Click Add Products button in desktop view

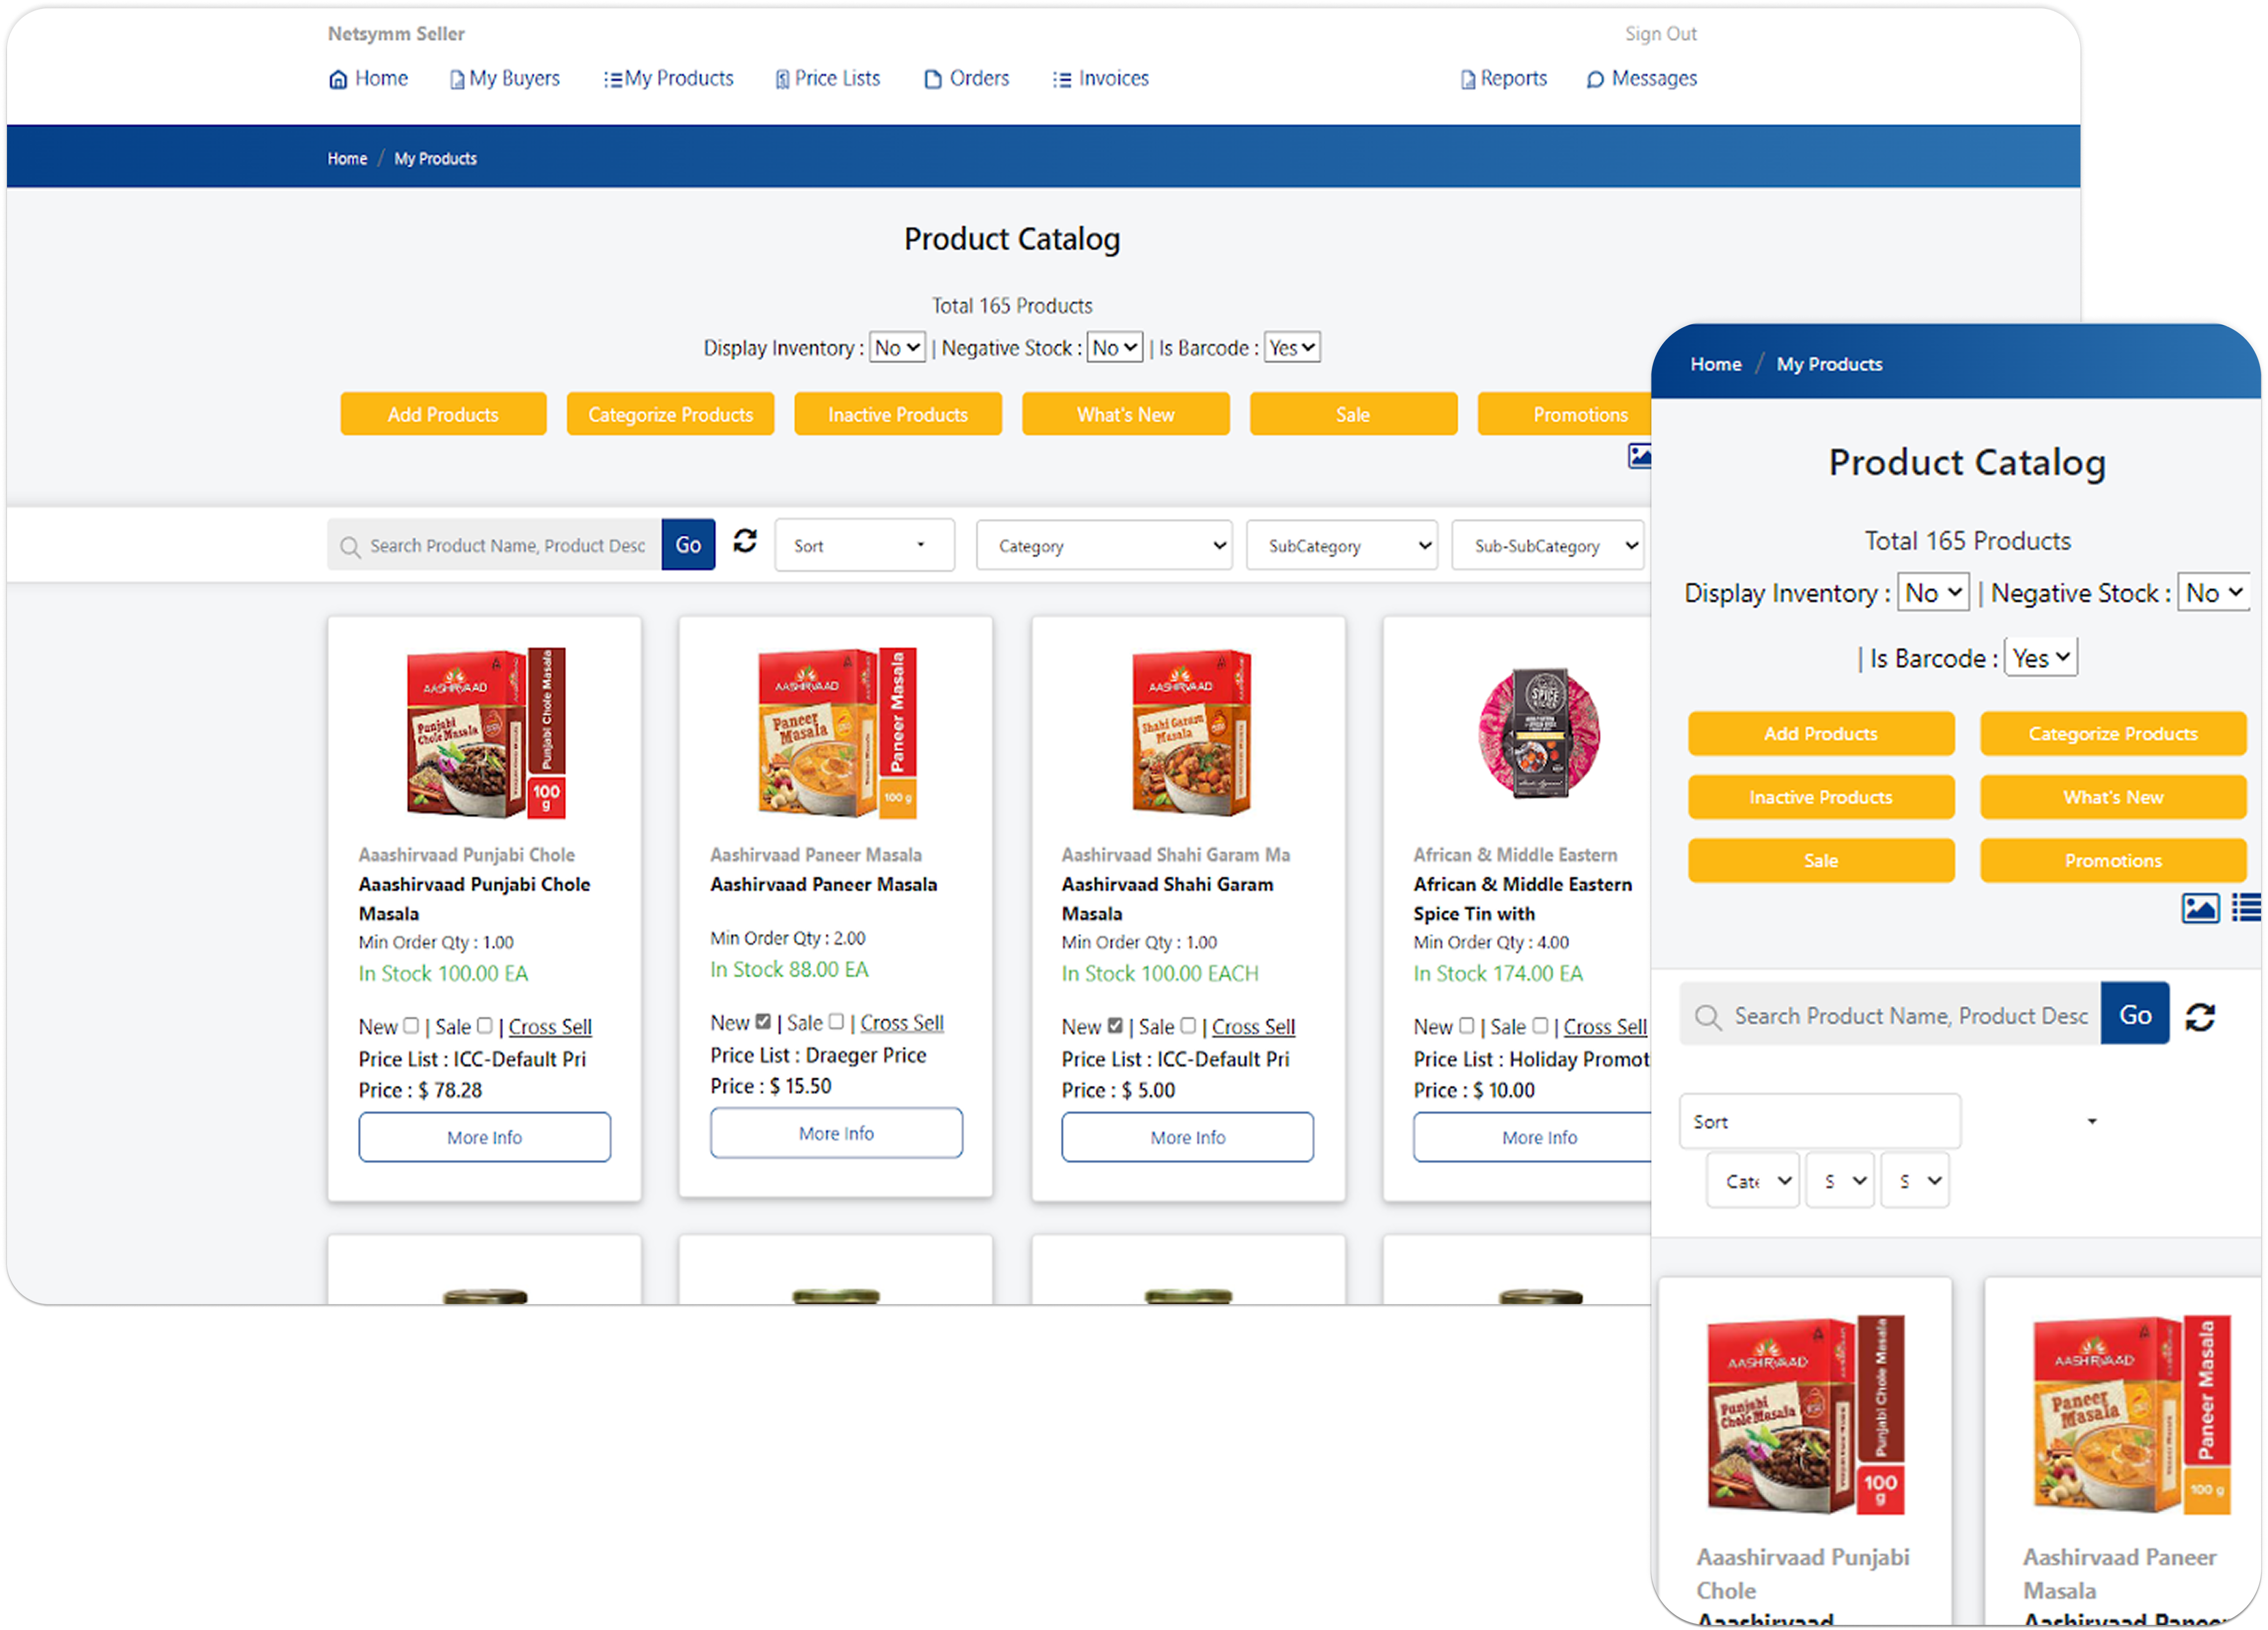coord(443,414)
